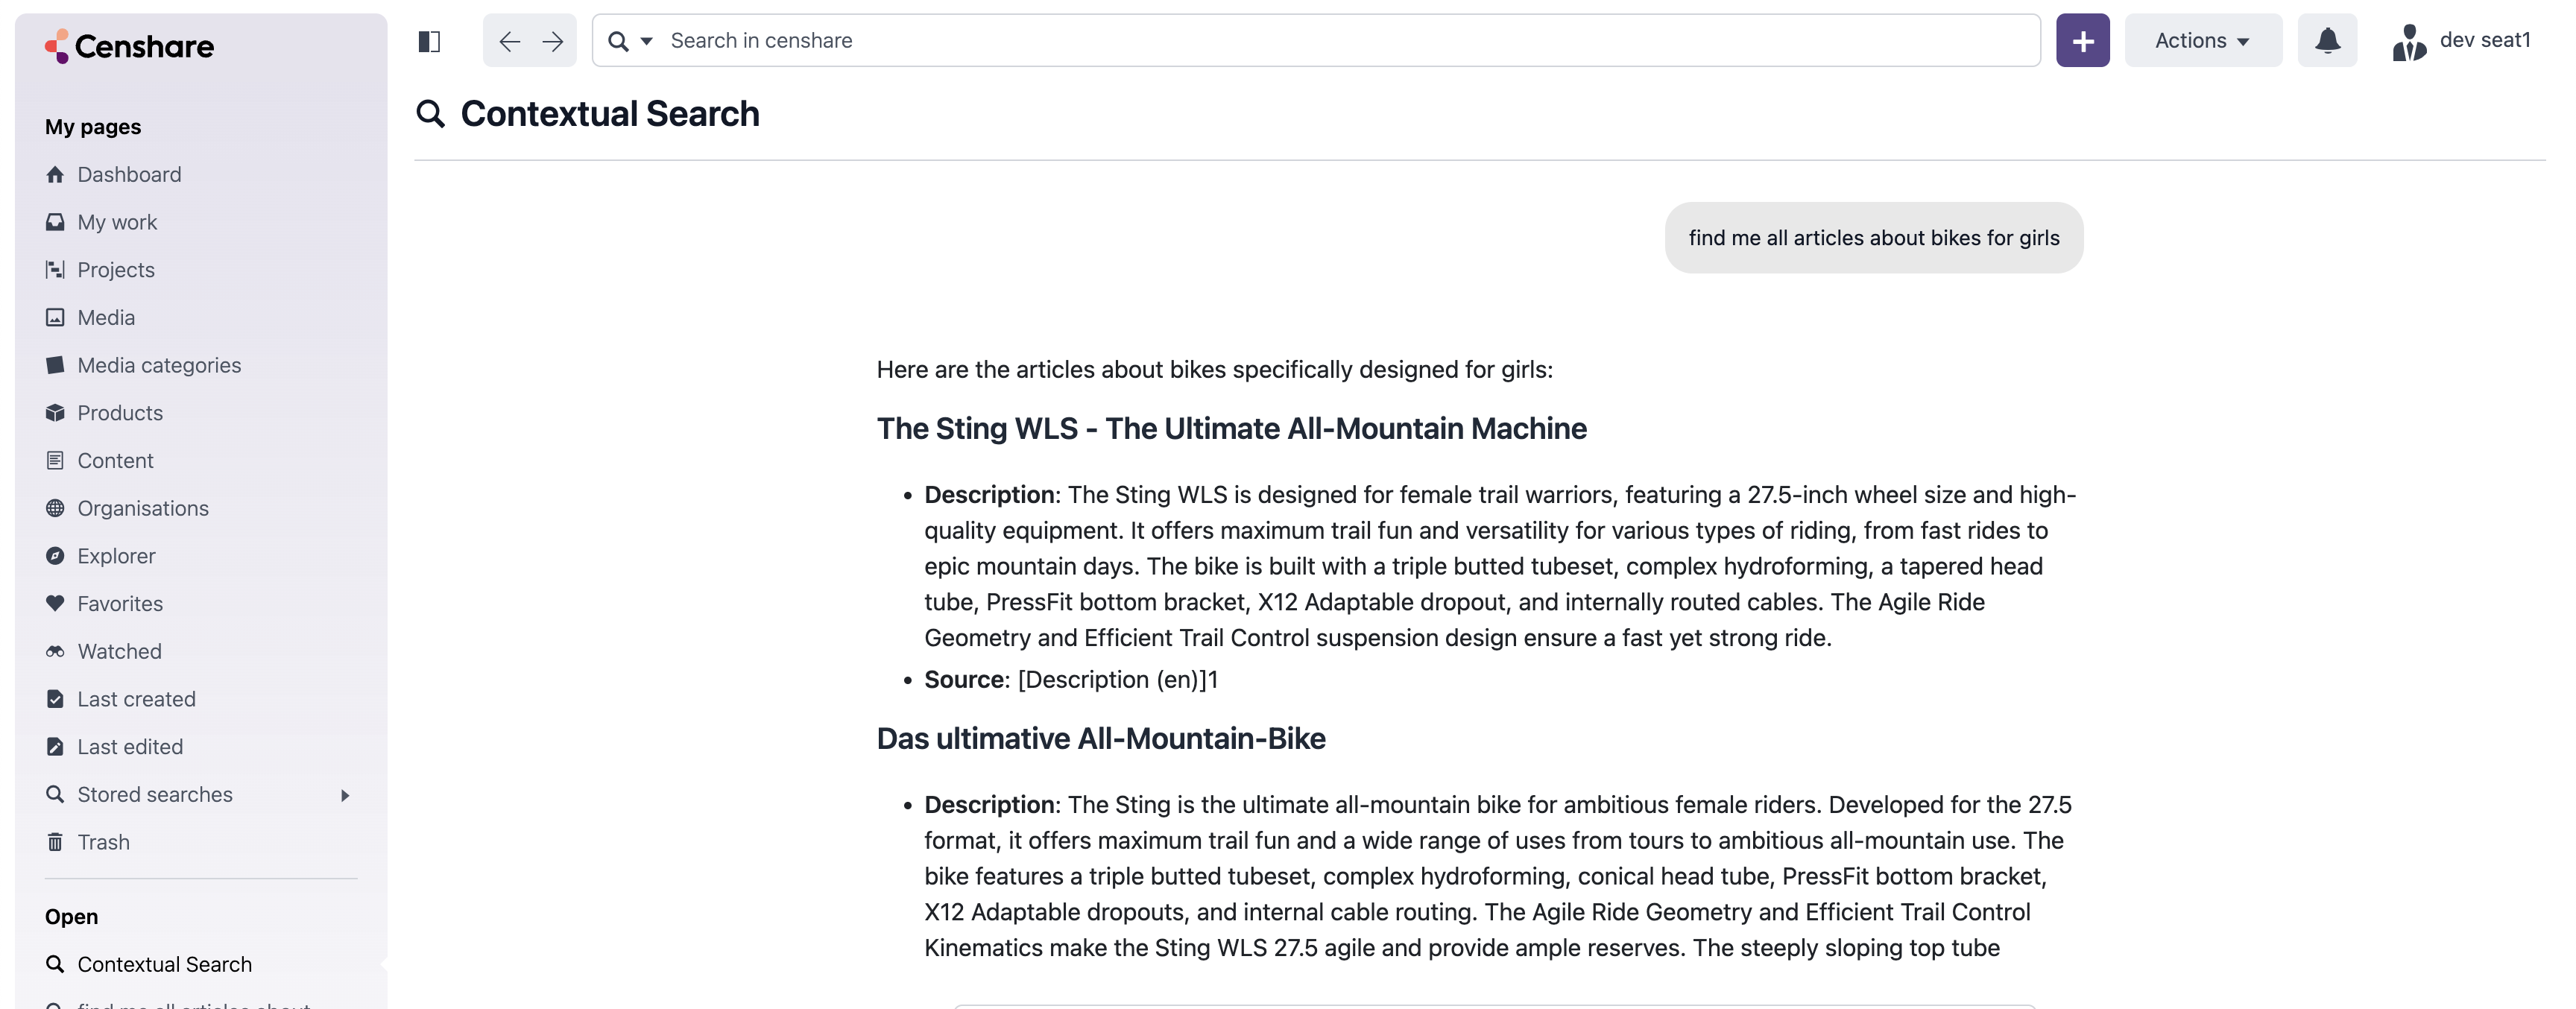Toggle the sidebar collapse icon

pos(429,41)
